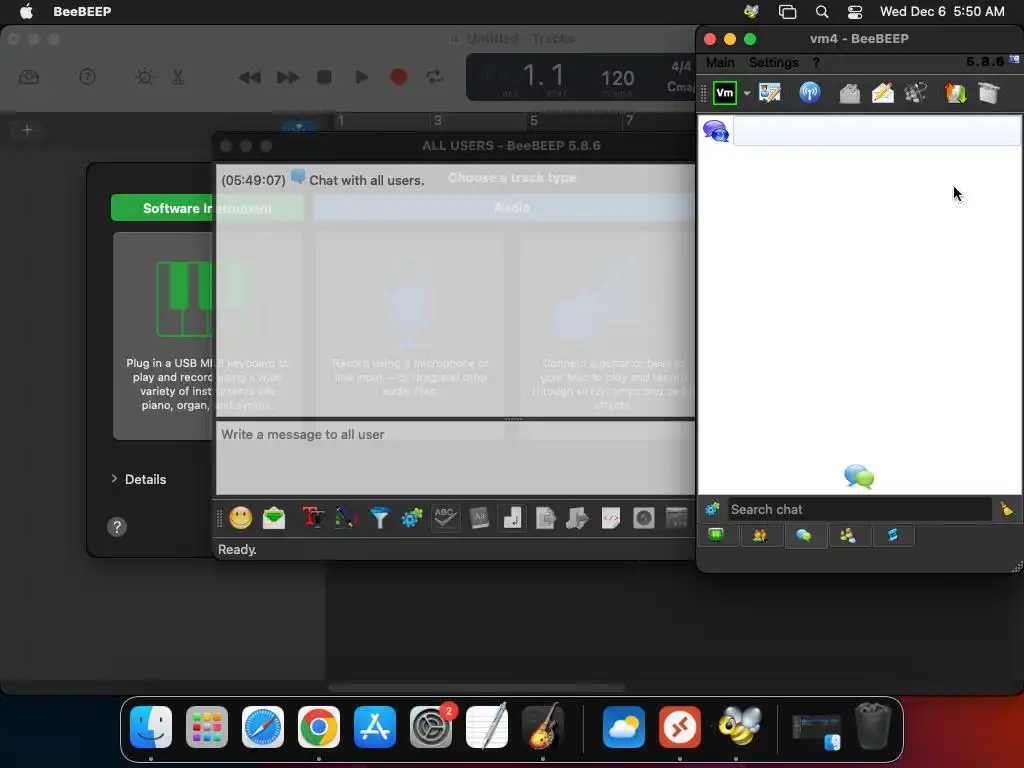Open chat settings gears in ALL USERS window
The image size is (1024, 768).
click(x=412, y=519)
